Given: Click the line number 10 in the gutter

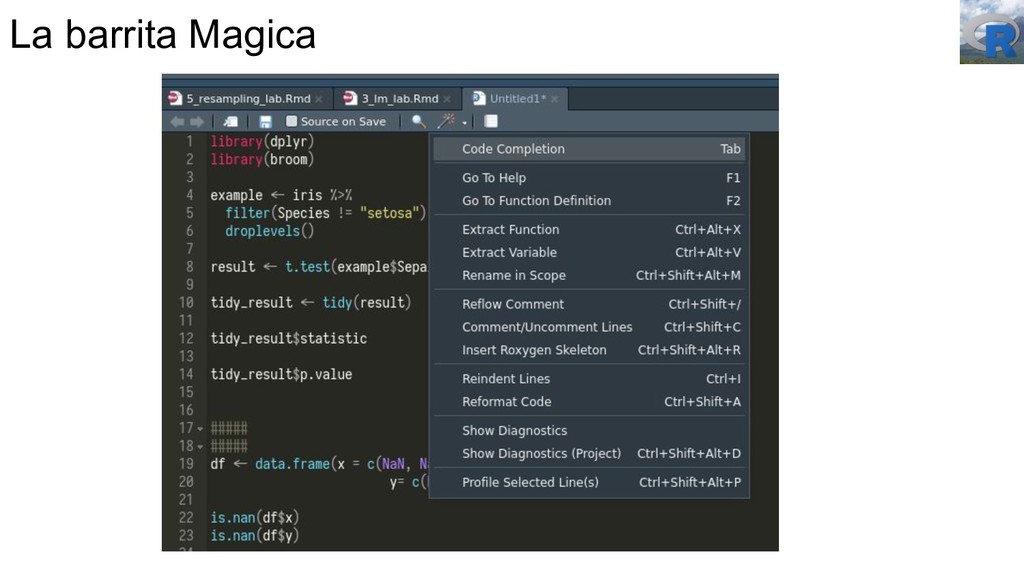Looking at the screenshot, I should (186, 303).
